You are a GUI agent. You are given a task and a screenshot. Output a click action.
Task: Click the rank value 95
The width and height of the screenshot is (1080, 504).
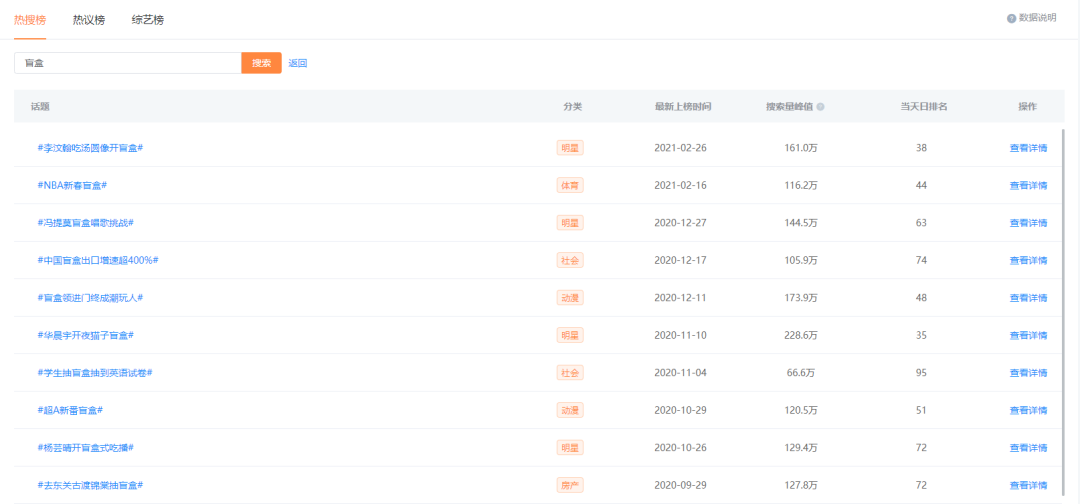pos(922,372)
